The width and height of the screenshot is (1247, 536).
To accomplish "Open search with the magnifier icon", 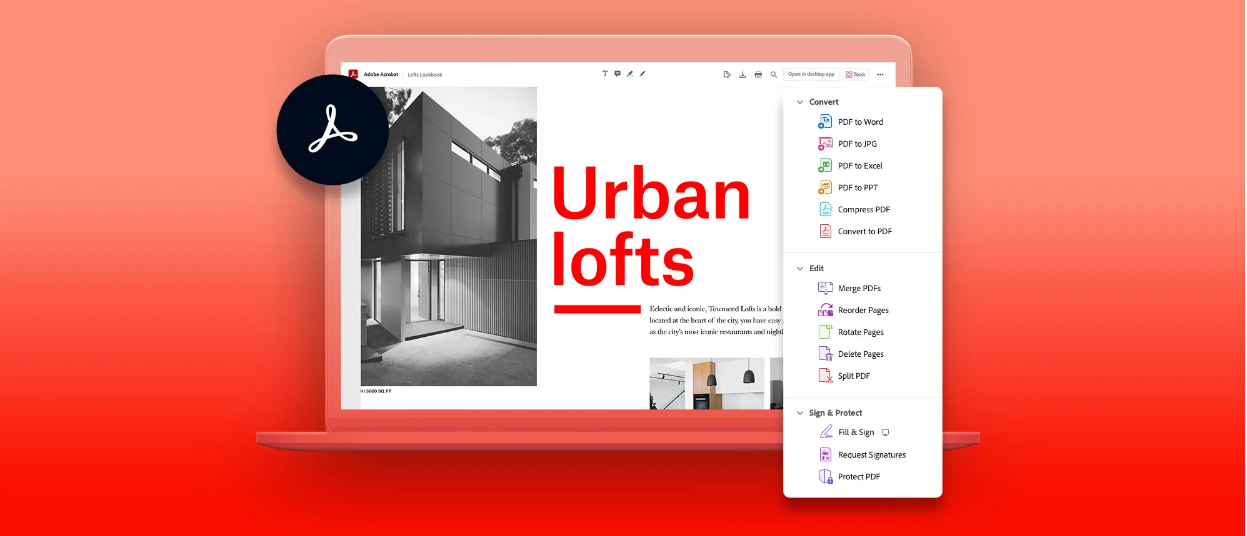I will point(774,74).
